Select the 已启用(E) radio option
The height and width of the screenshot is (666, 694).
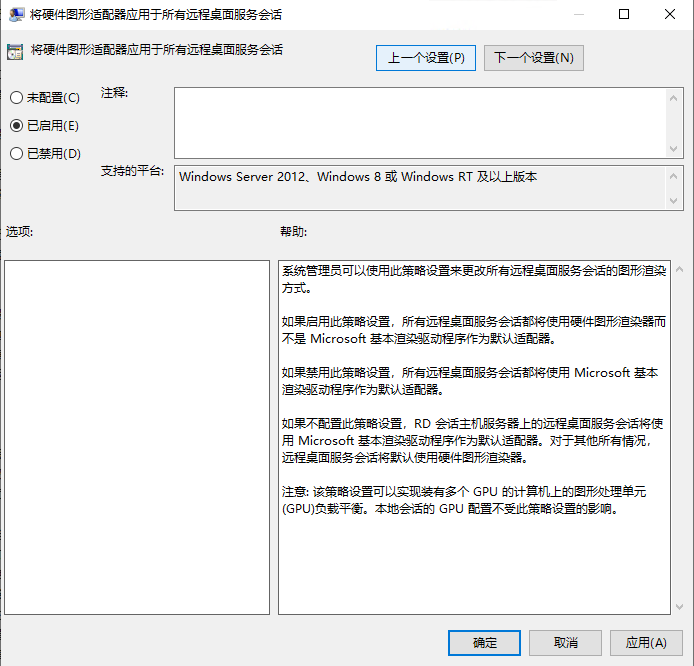[x=16, y=126]
